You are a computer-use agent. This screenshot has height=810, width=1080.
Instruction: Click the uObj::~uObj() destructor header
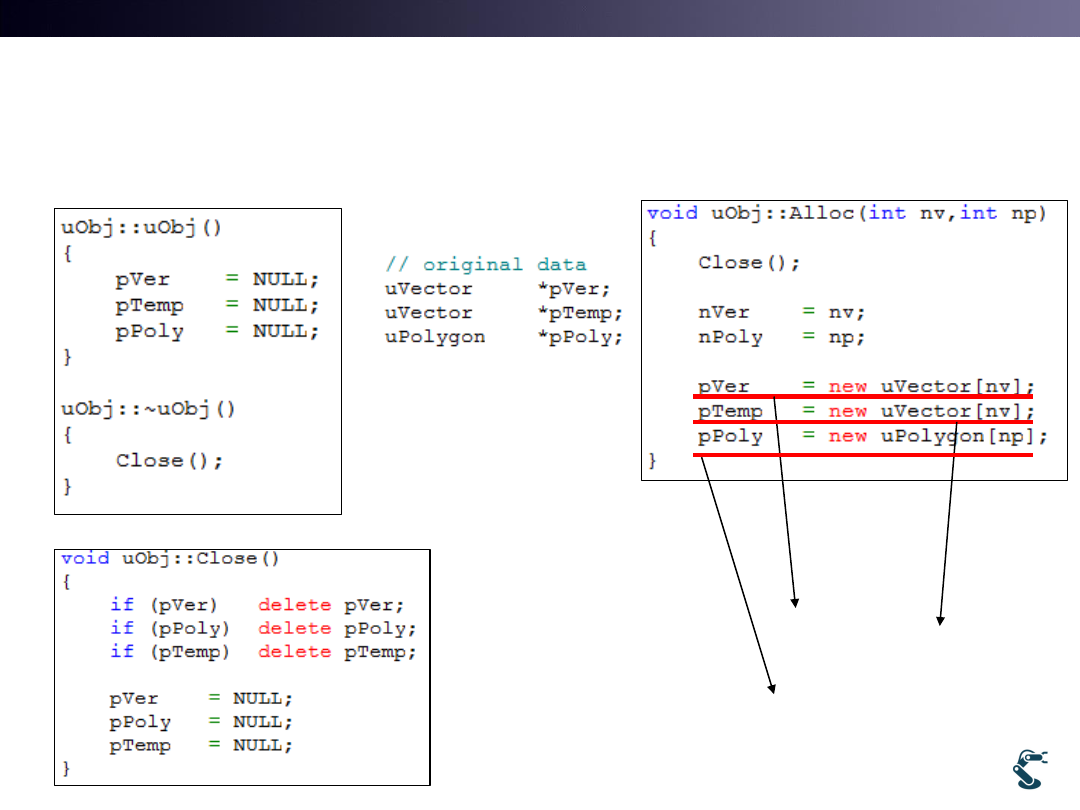(148, 409)
